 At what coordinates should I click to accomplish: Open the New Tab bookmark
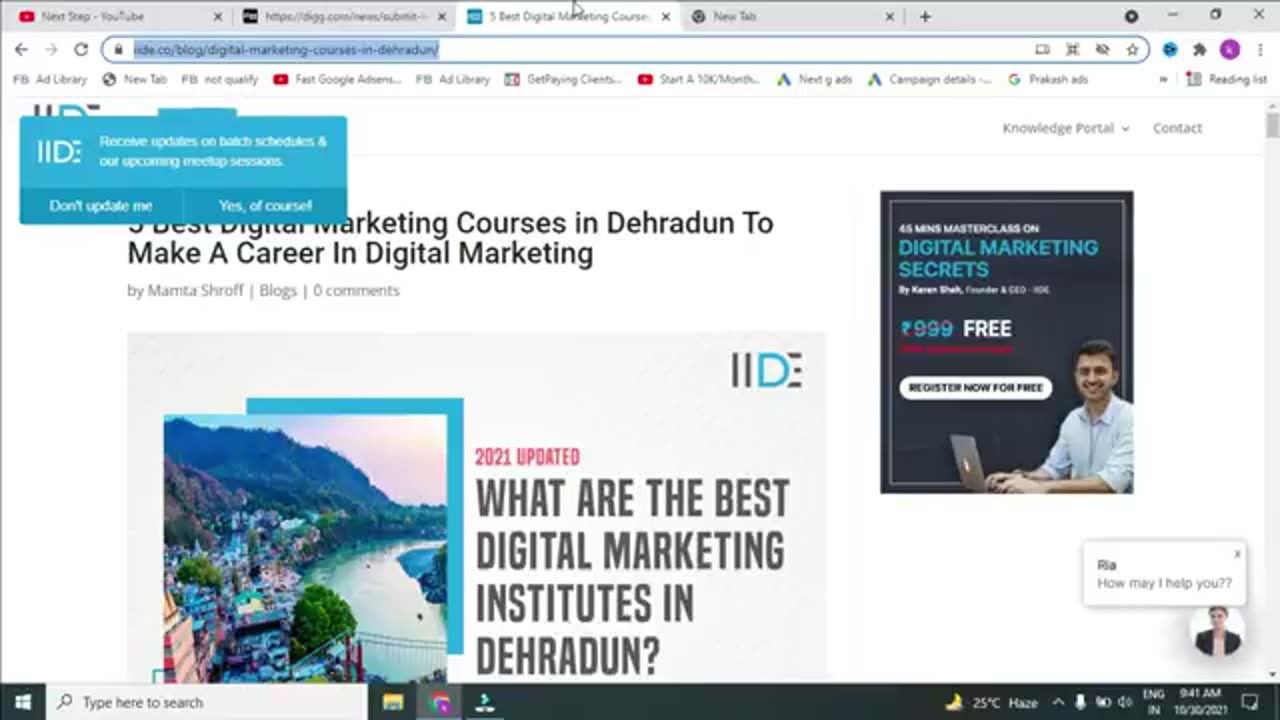pos(135,79)
